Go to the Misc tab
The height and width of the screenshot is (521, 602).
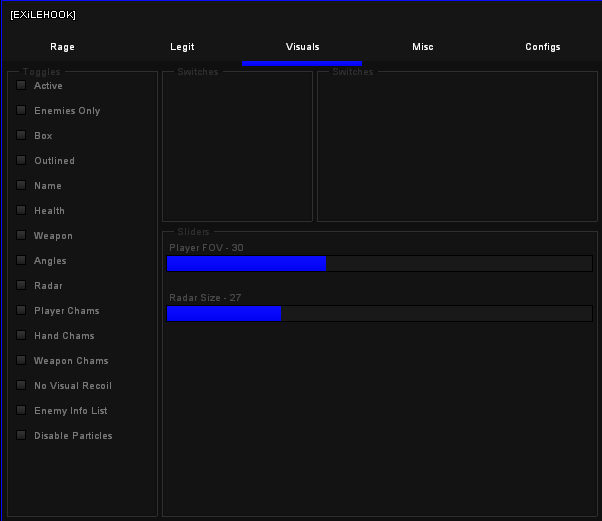[x=422, y=47]
